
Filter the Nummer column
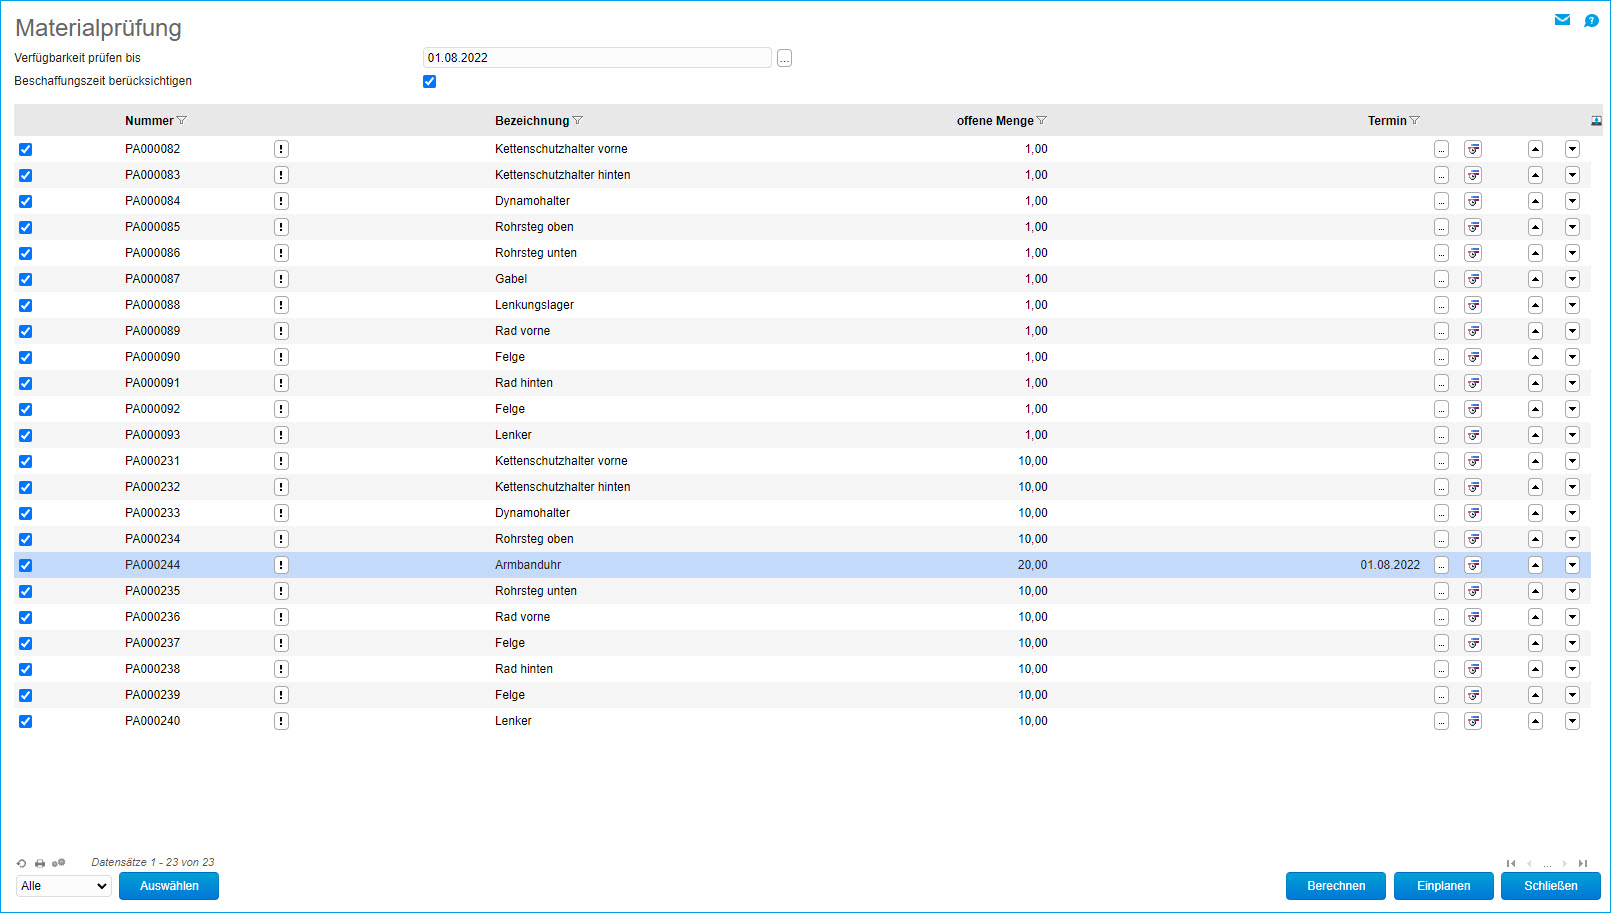[182, 121]
